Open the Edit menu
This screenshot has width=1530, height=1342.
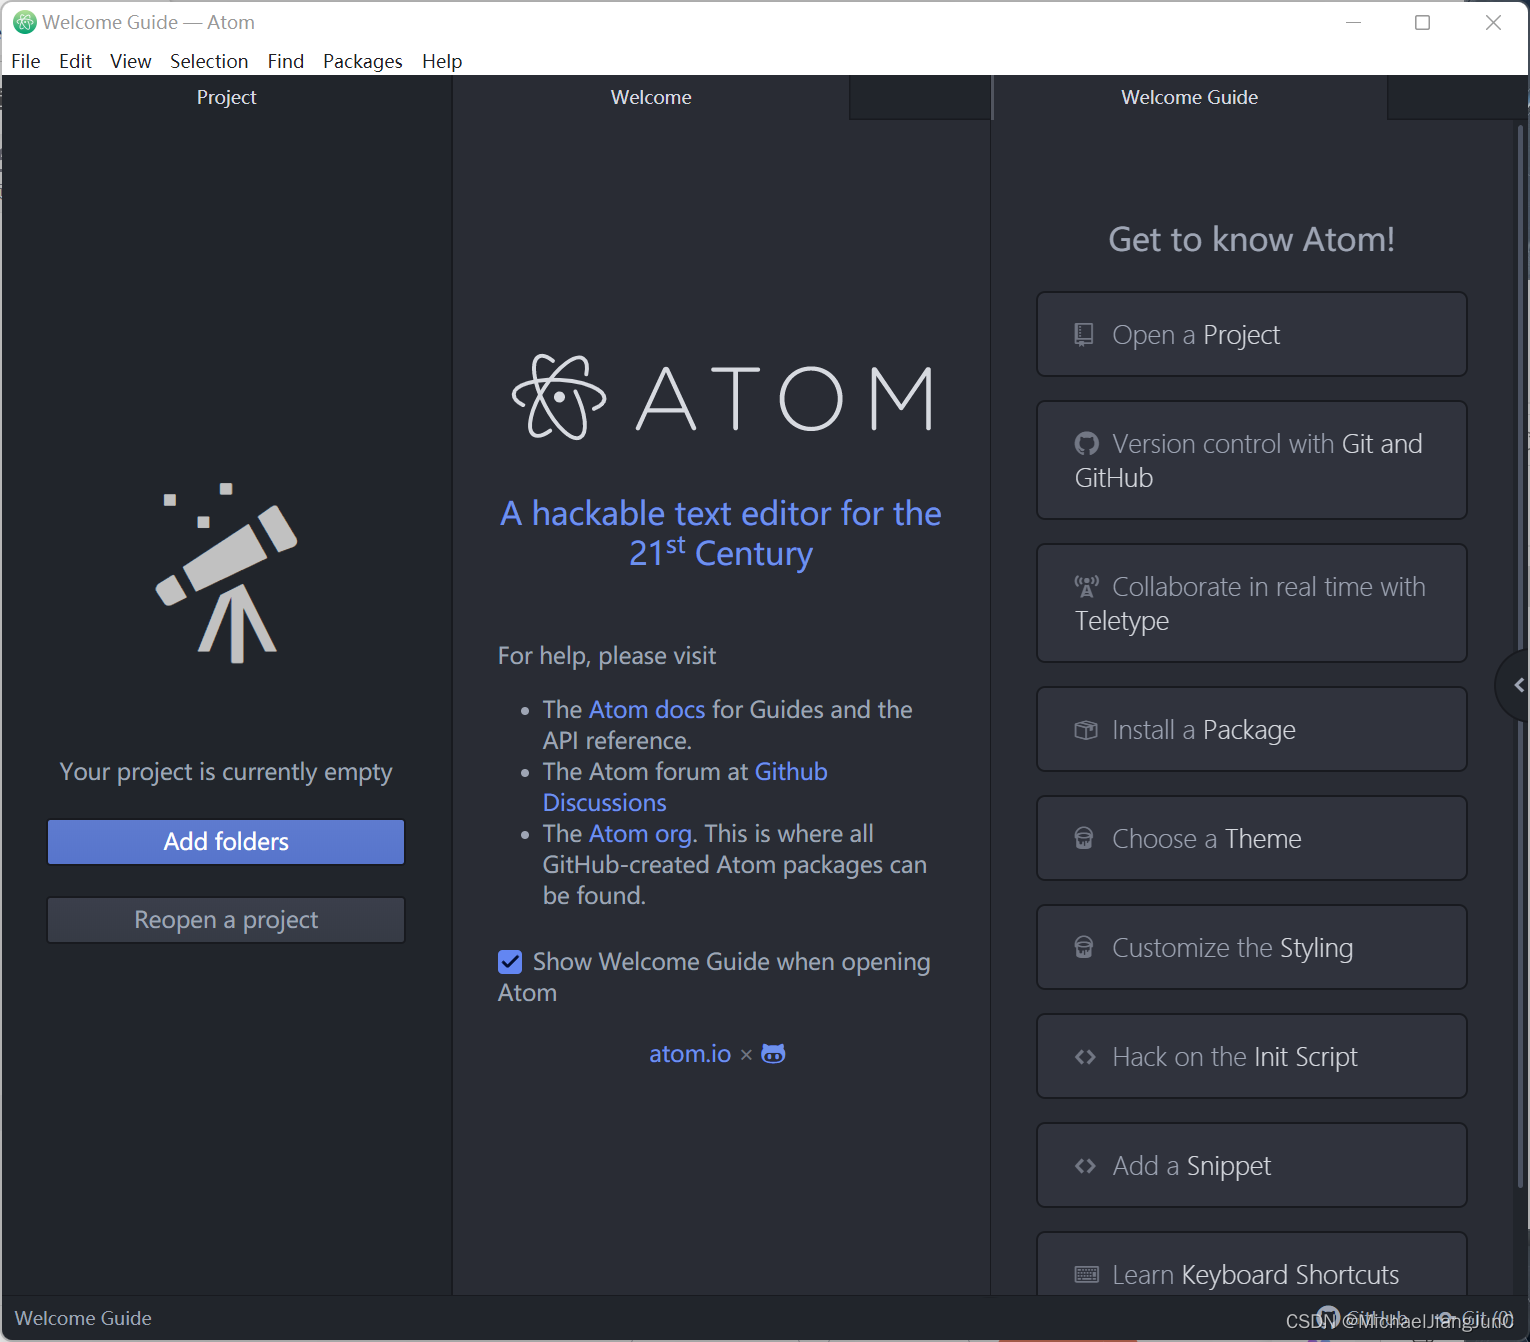tap(75, 61)
